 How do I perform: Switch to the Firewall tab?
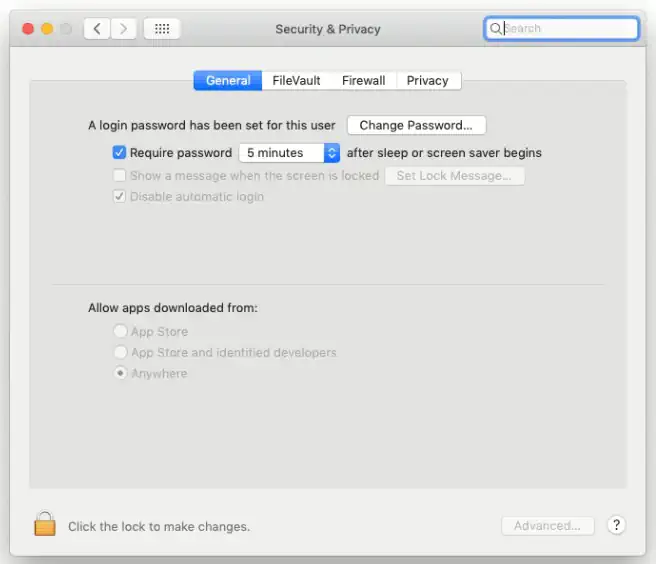pyautogui.click(x=363, y=80)
